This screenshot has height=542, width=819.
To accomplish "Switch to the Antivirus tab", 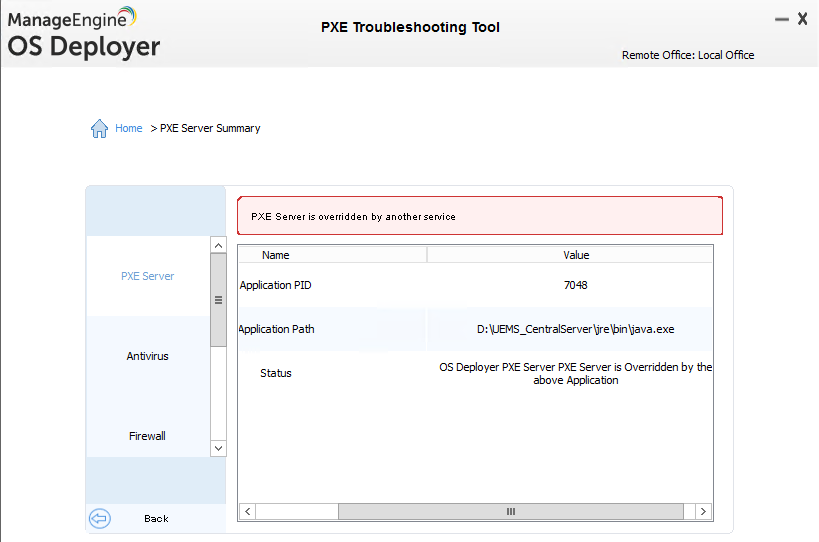I will coord(148,356).
